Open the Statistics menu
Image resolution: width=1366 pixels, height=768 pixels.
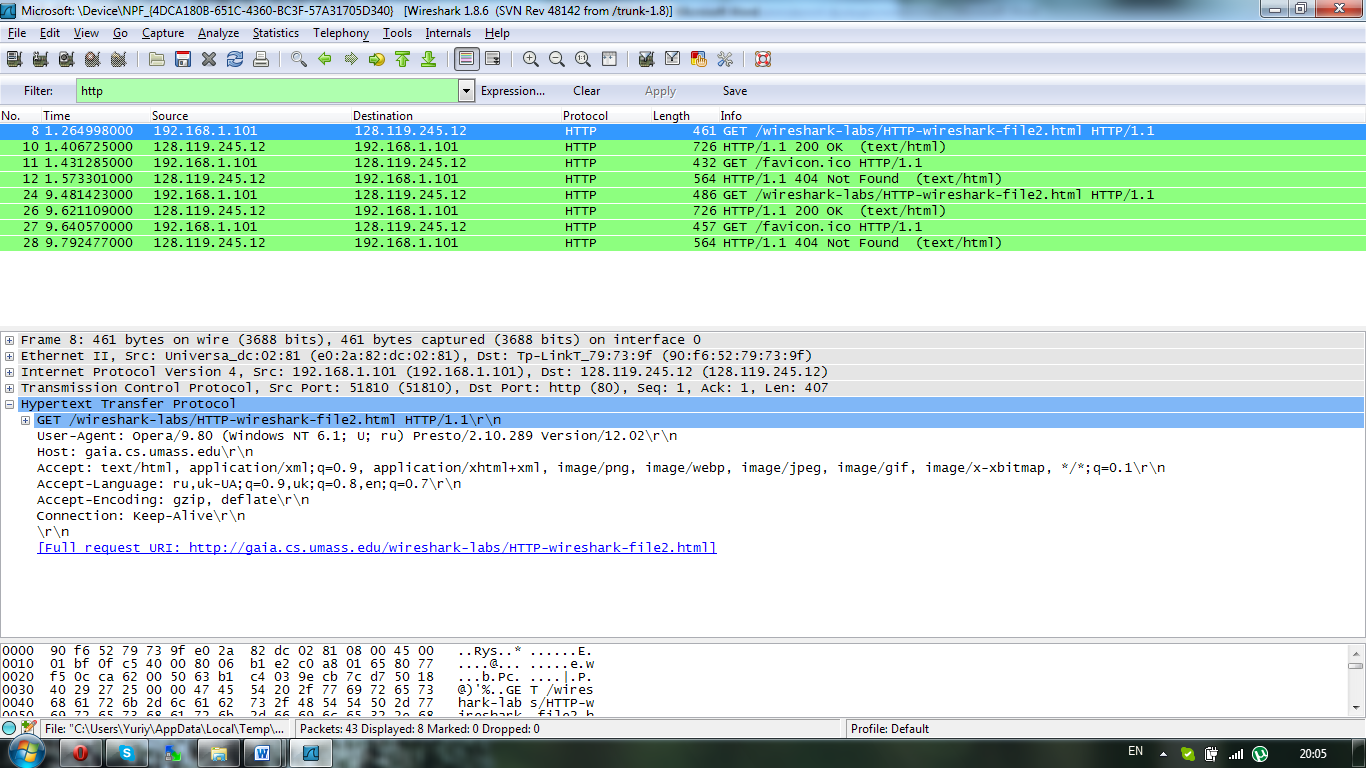click(x=276, y=33)
